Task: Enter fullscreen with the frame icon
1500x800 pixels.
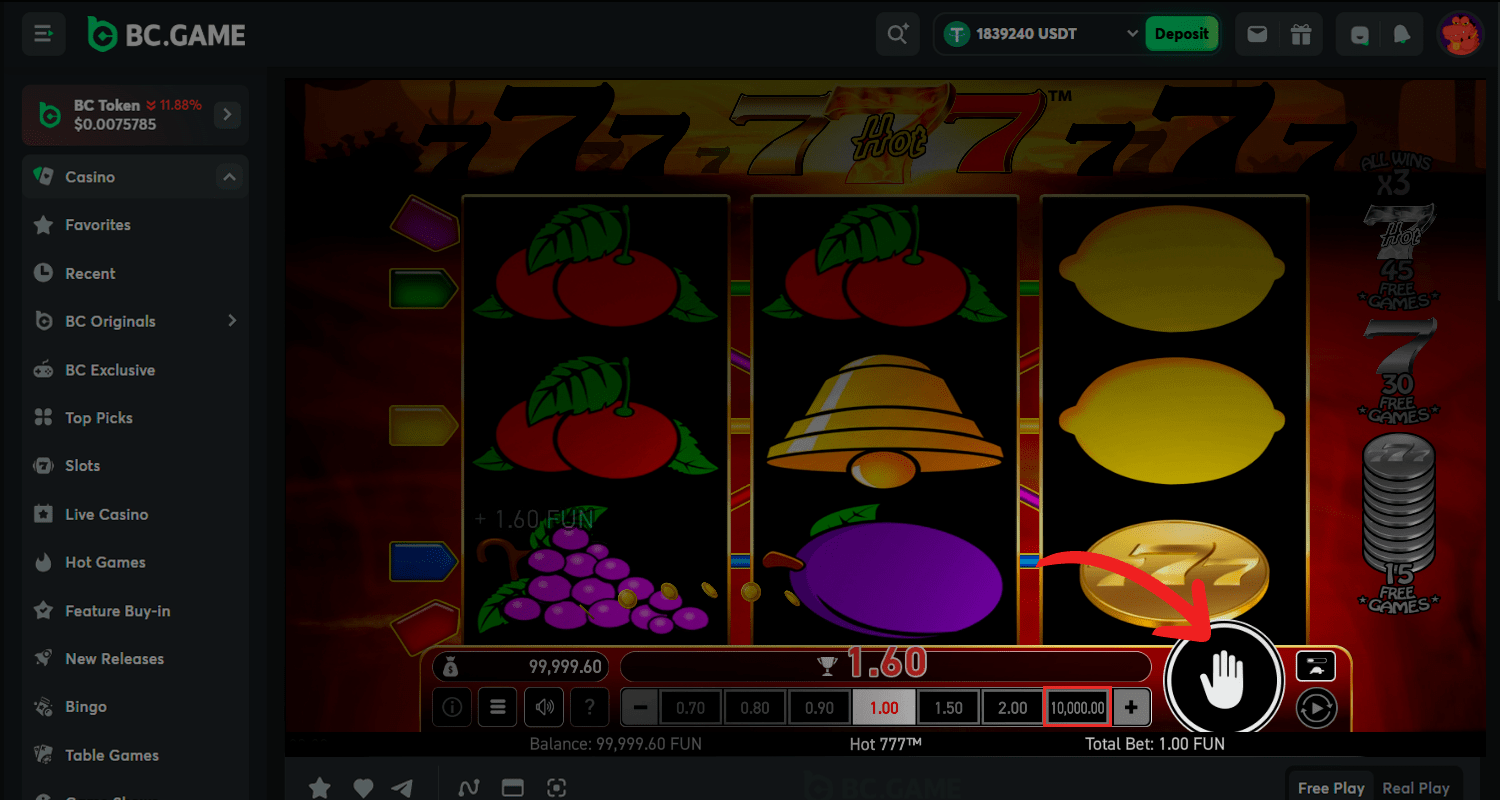Action: point(558,788)
